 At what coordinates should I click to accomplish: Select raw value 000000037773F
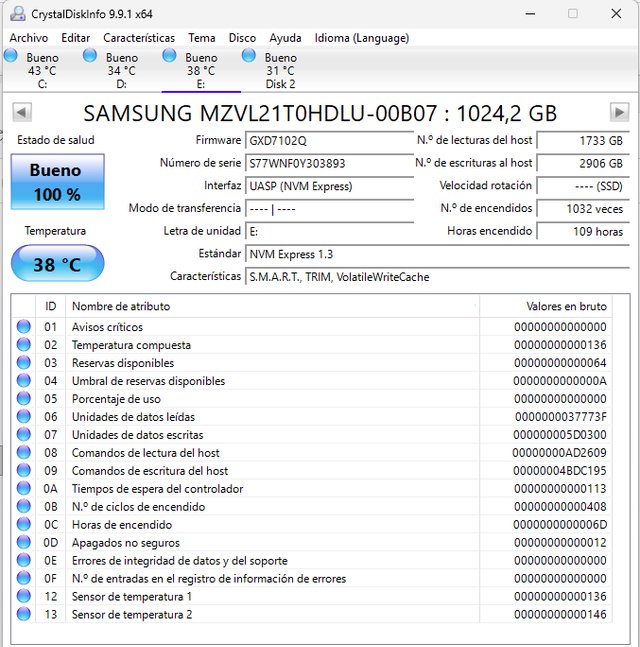[x=561, y=417]
